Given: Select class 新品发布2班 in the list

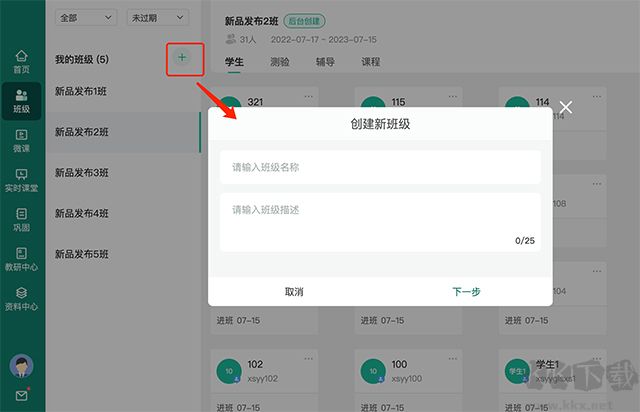Looking at the screenshot, I should 122,132.
